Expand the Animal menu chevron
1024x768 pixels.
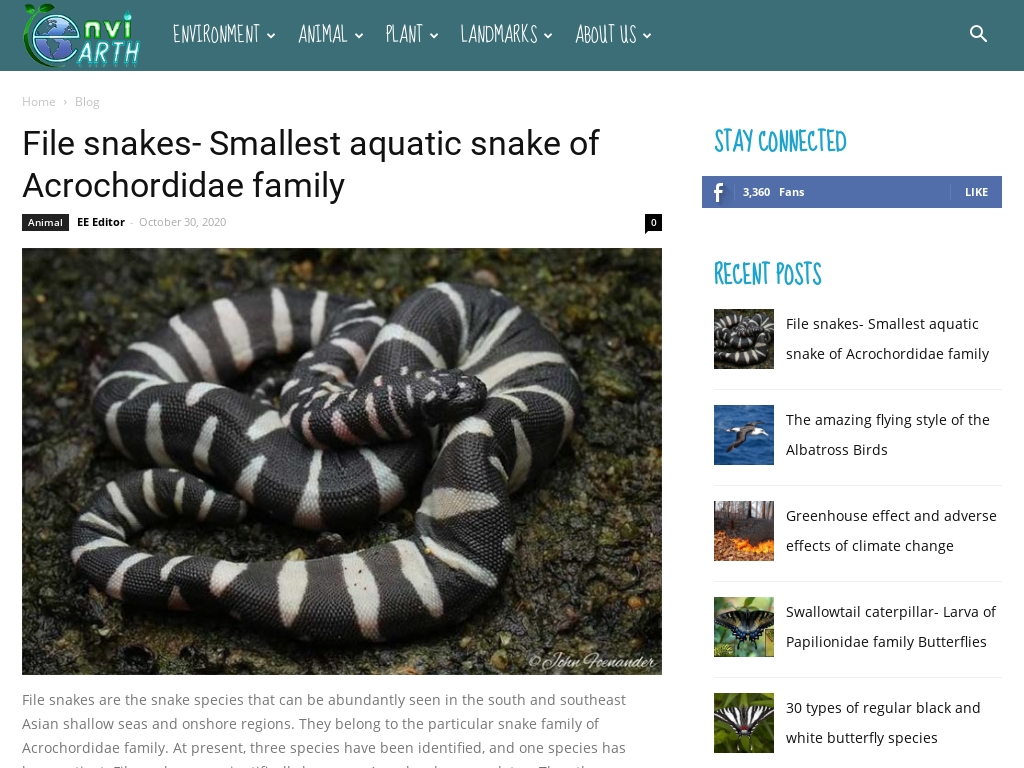pos(359,36)
